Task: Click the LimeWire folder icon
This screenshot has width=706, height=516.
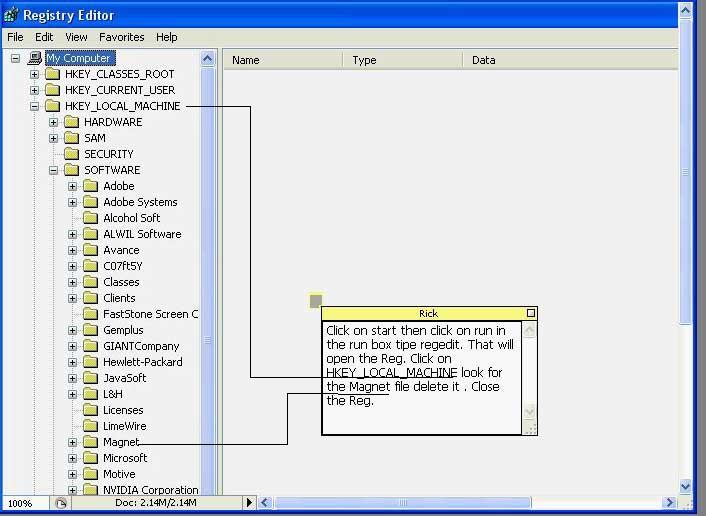Action: pyautogui.click(x=90, y=426)
